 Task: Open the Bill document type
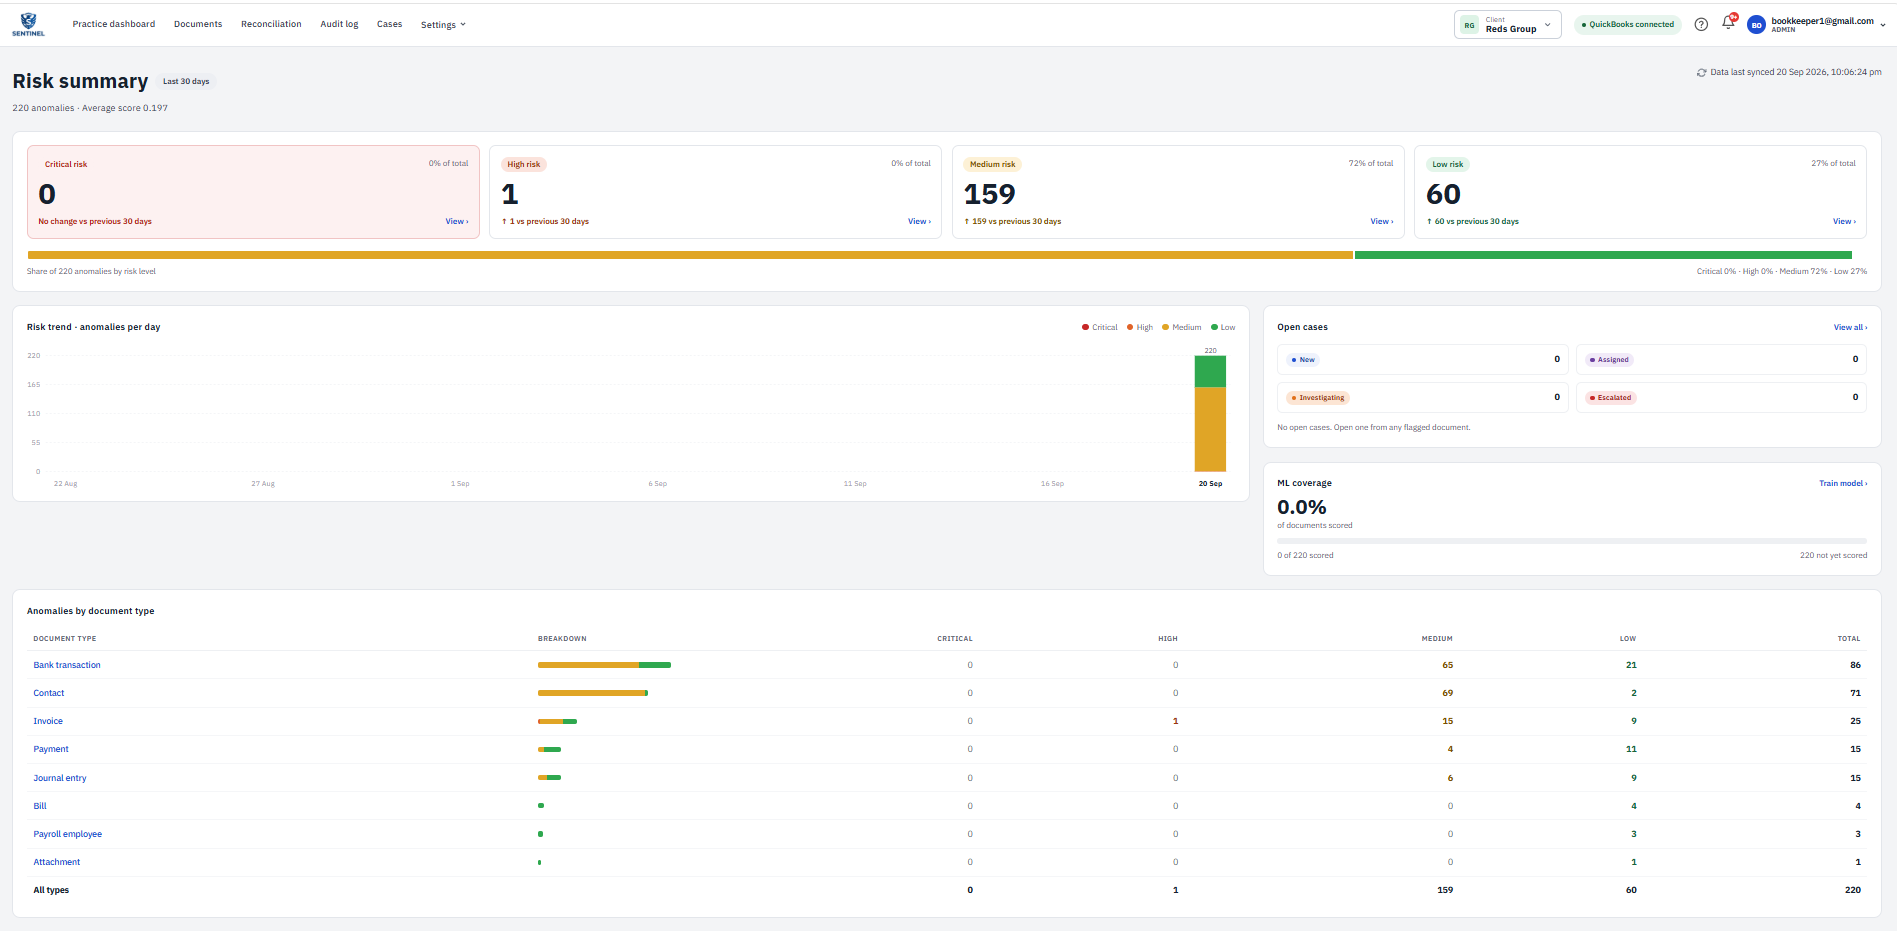click(x=40, y=806)
